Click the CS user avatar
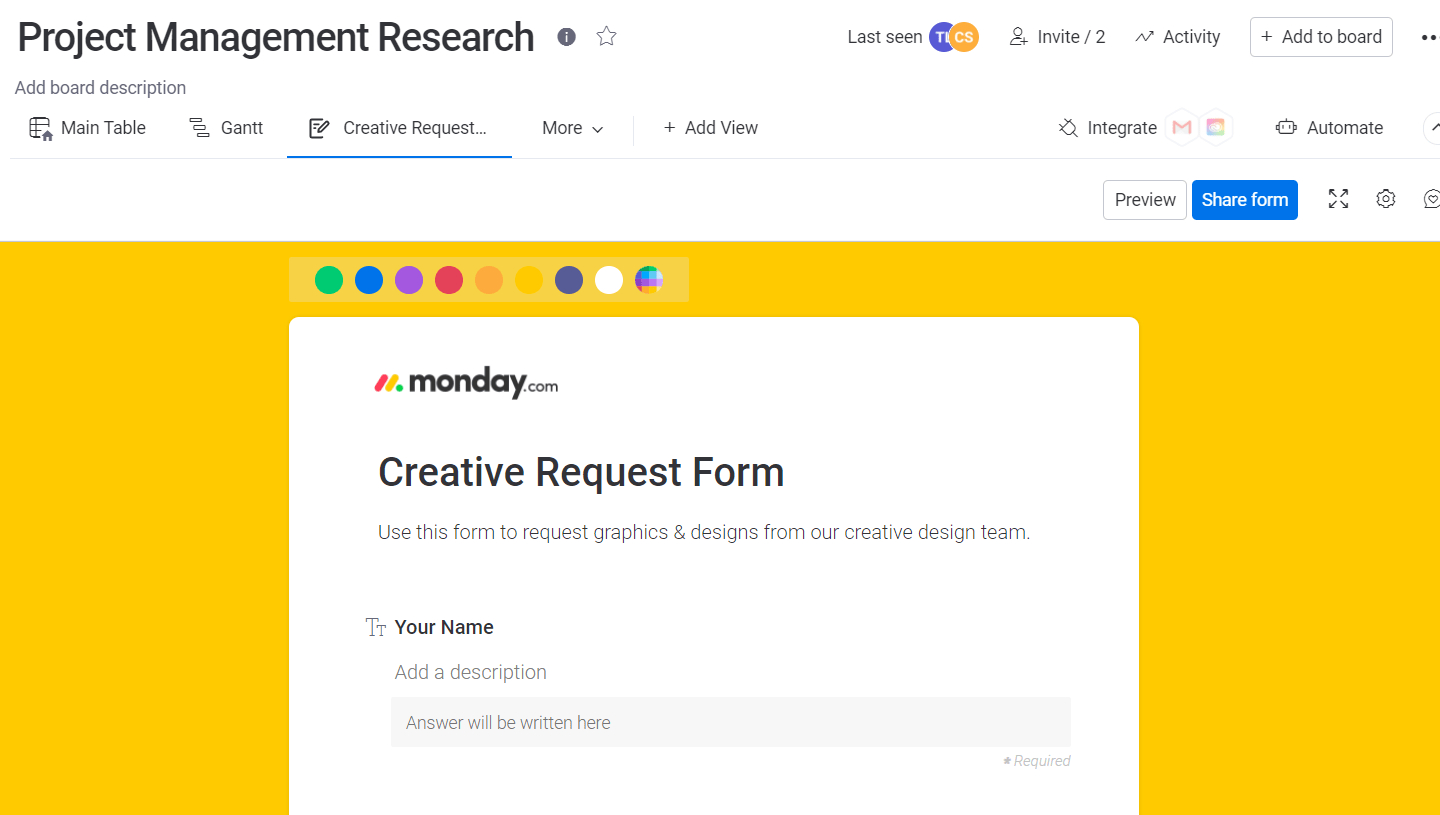 [964, 37]
